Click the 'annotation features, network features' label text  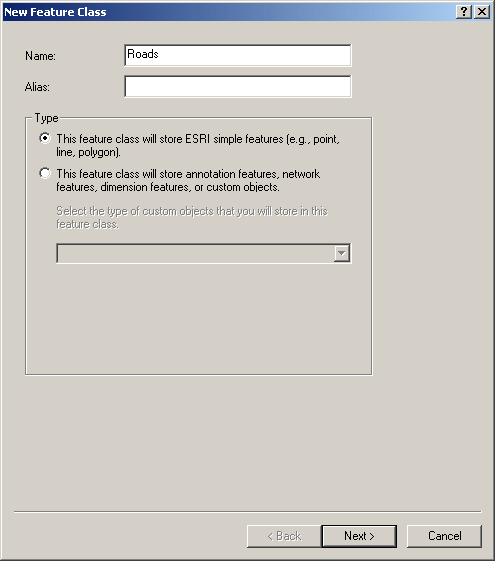tap(188, 180)
